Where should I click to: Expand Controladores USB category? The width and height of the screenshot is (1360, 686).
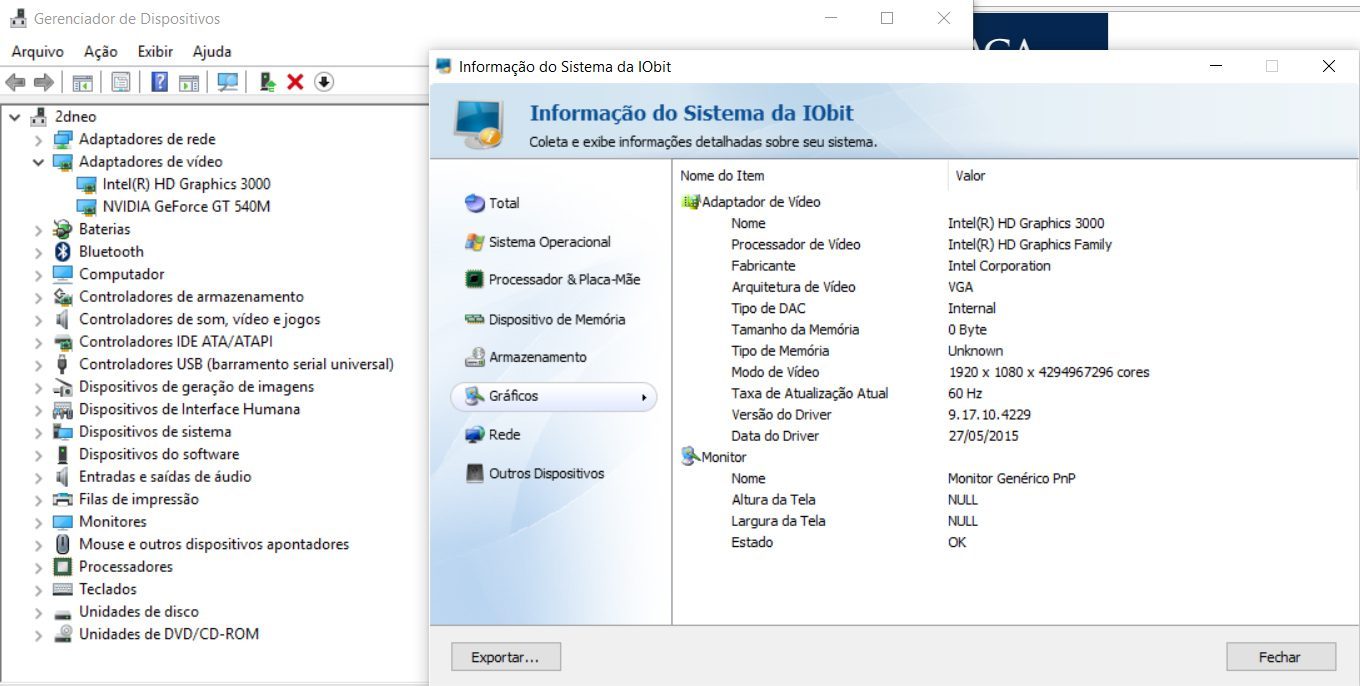click(x=39, y=365)
